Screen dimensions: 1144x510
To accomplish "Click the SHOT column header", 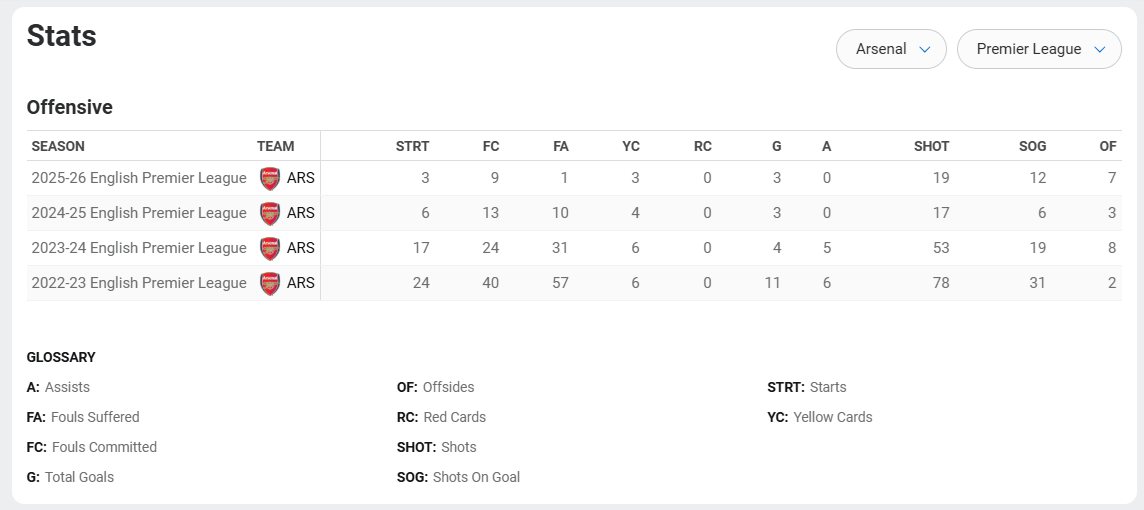I will pyautogui.click(x=931, y=146).
